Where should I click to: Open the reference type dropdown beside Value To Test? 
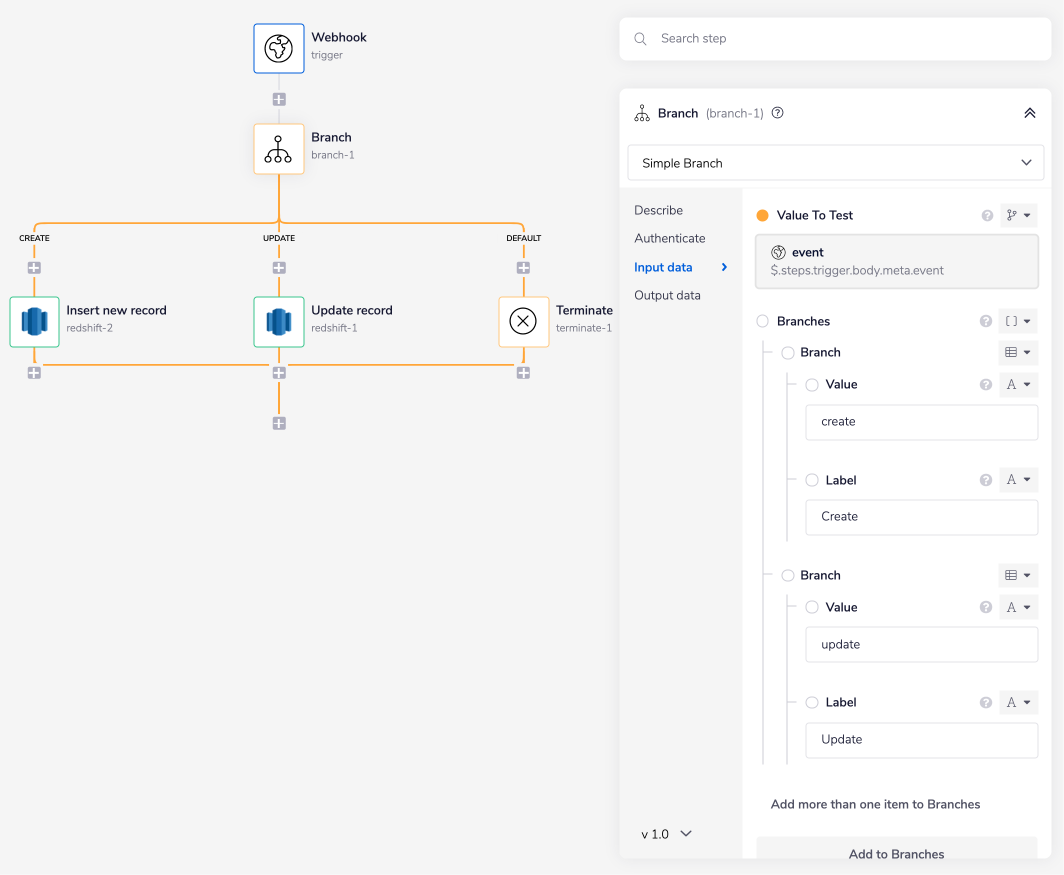tap(1018, 215)
